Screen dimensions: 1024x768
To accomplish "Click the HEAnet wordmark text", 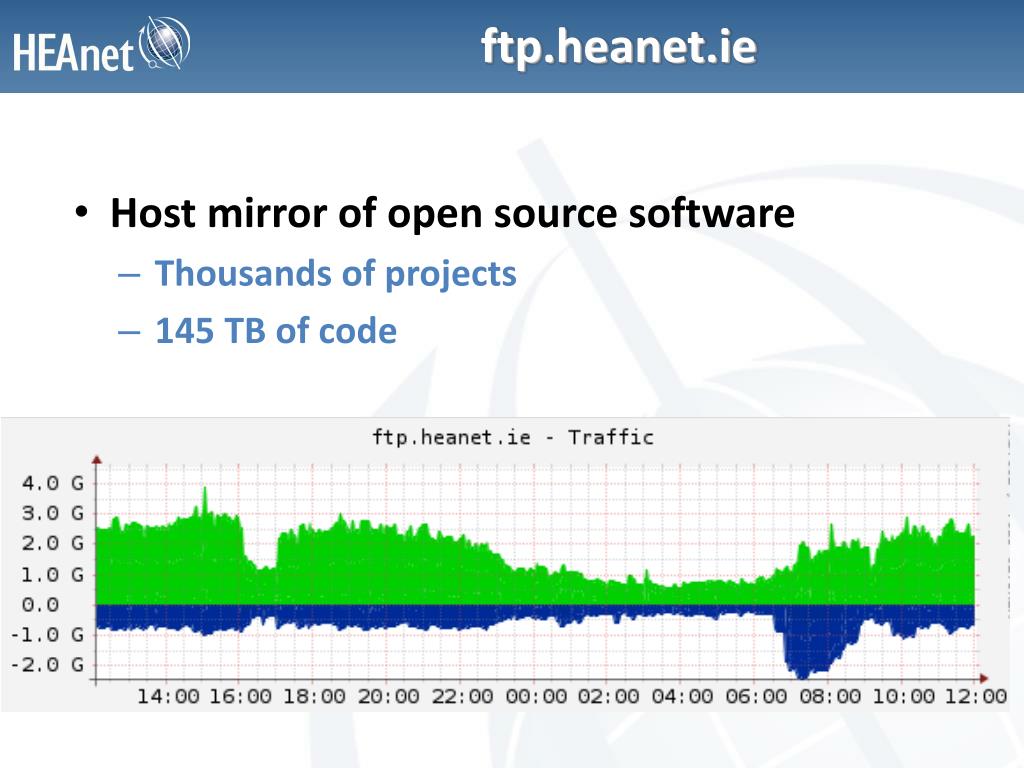I will tap(73, 52).
